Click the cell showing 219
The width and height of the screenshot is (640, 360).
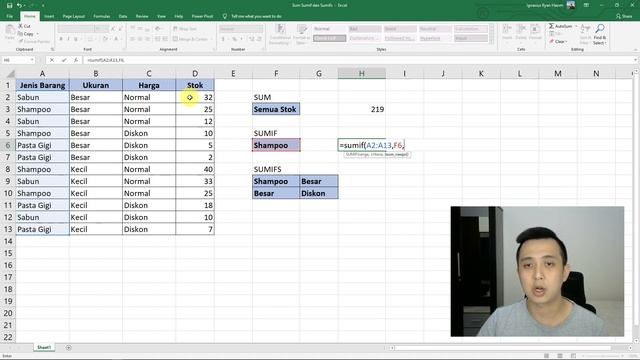[362, 109]
